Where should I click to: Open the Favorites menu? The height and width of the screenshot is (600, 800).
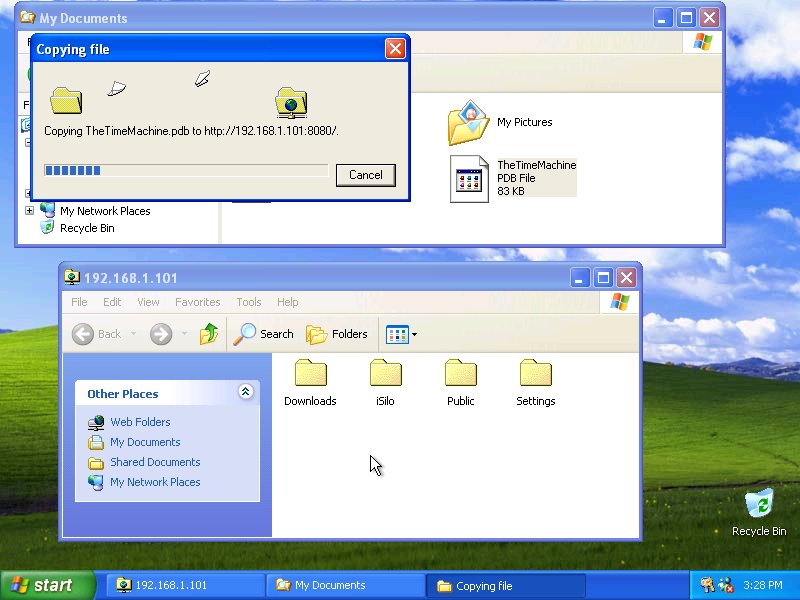(197, 302)
